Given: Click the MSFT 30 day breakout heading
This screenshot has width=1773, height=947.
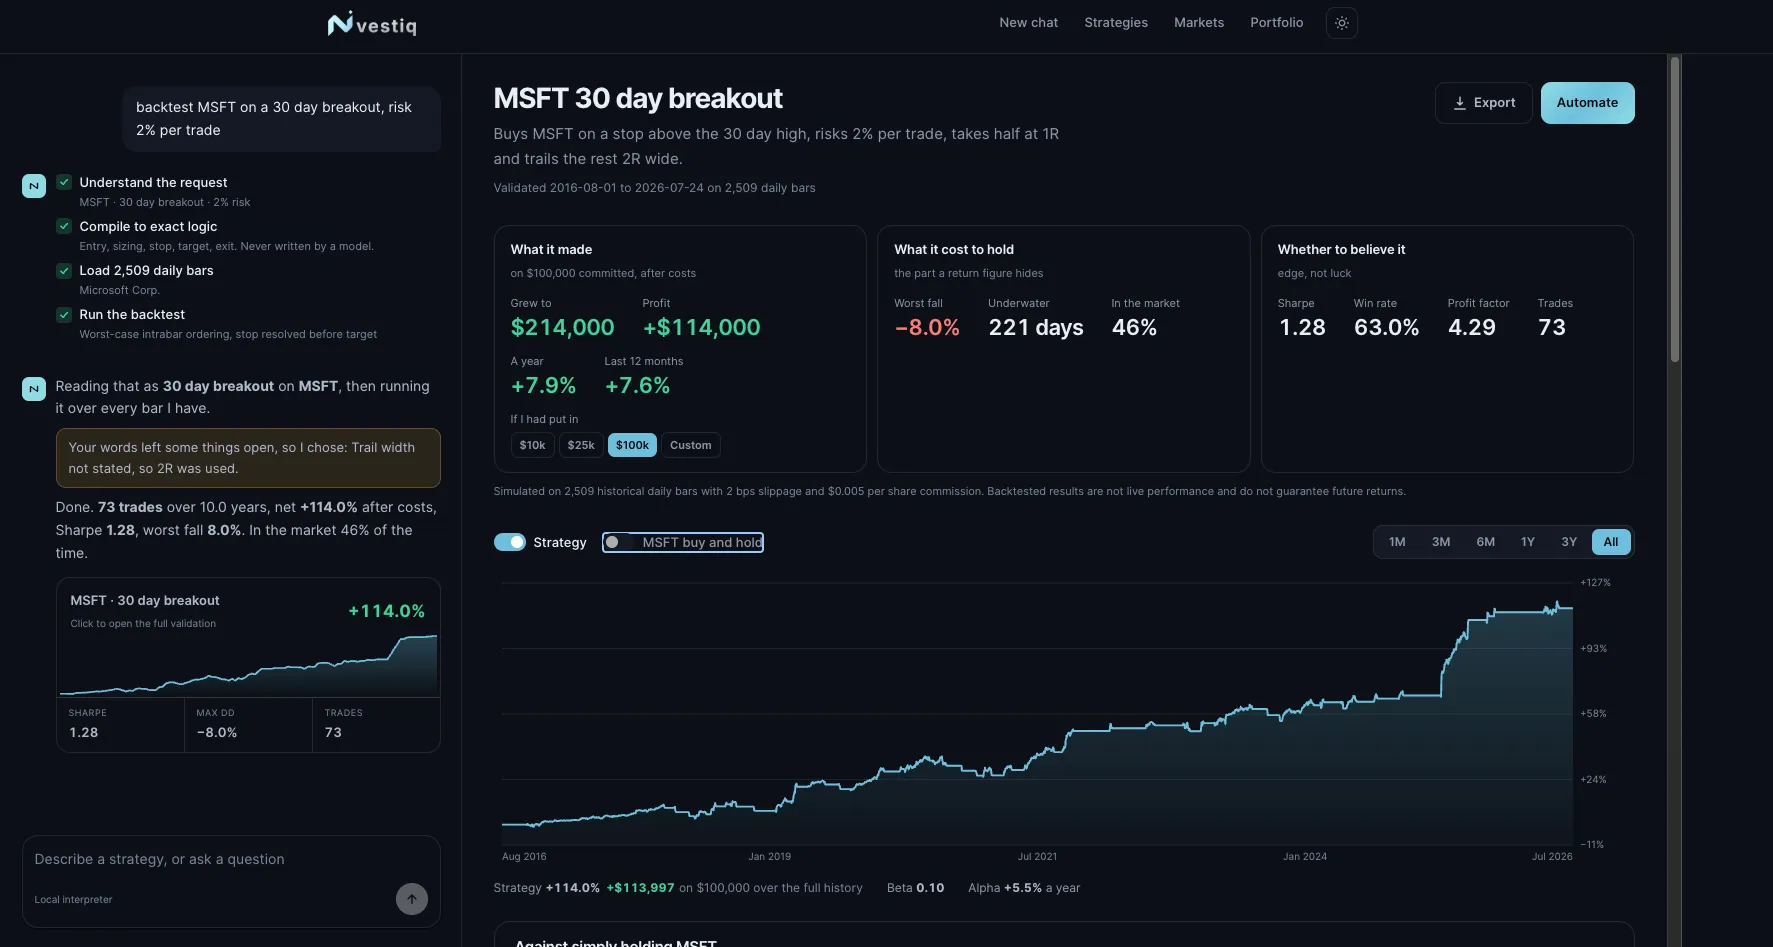Looking at the screenshot, I should click(x=638, y=98).
